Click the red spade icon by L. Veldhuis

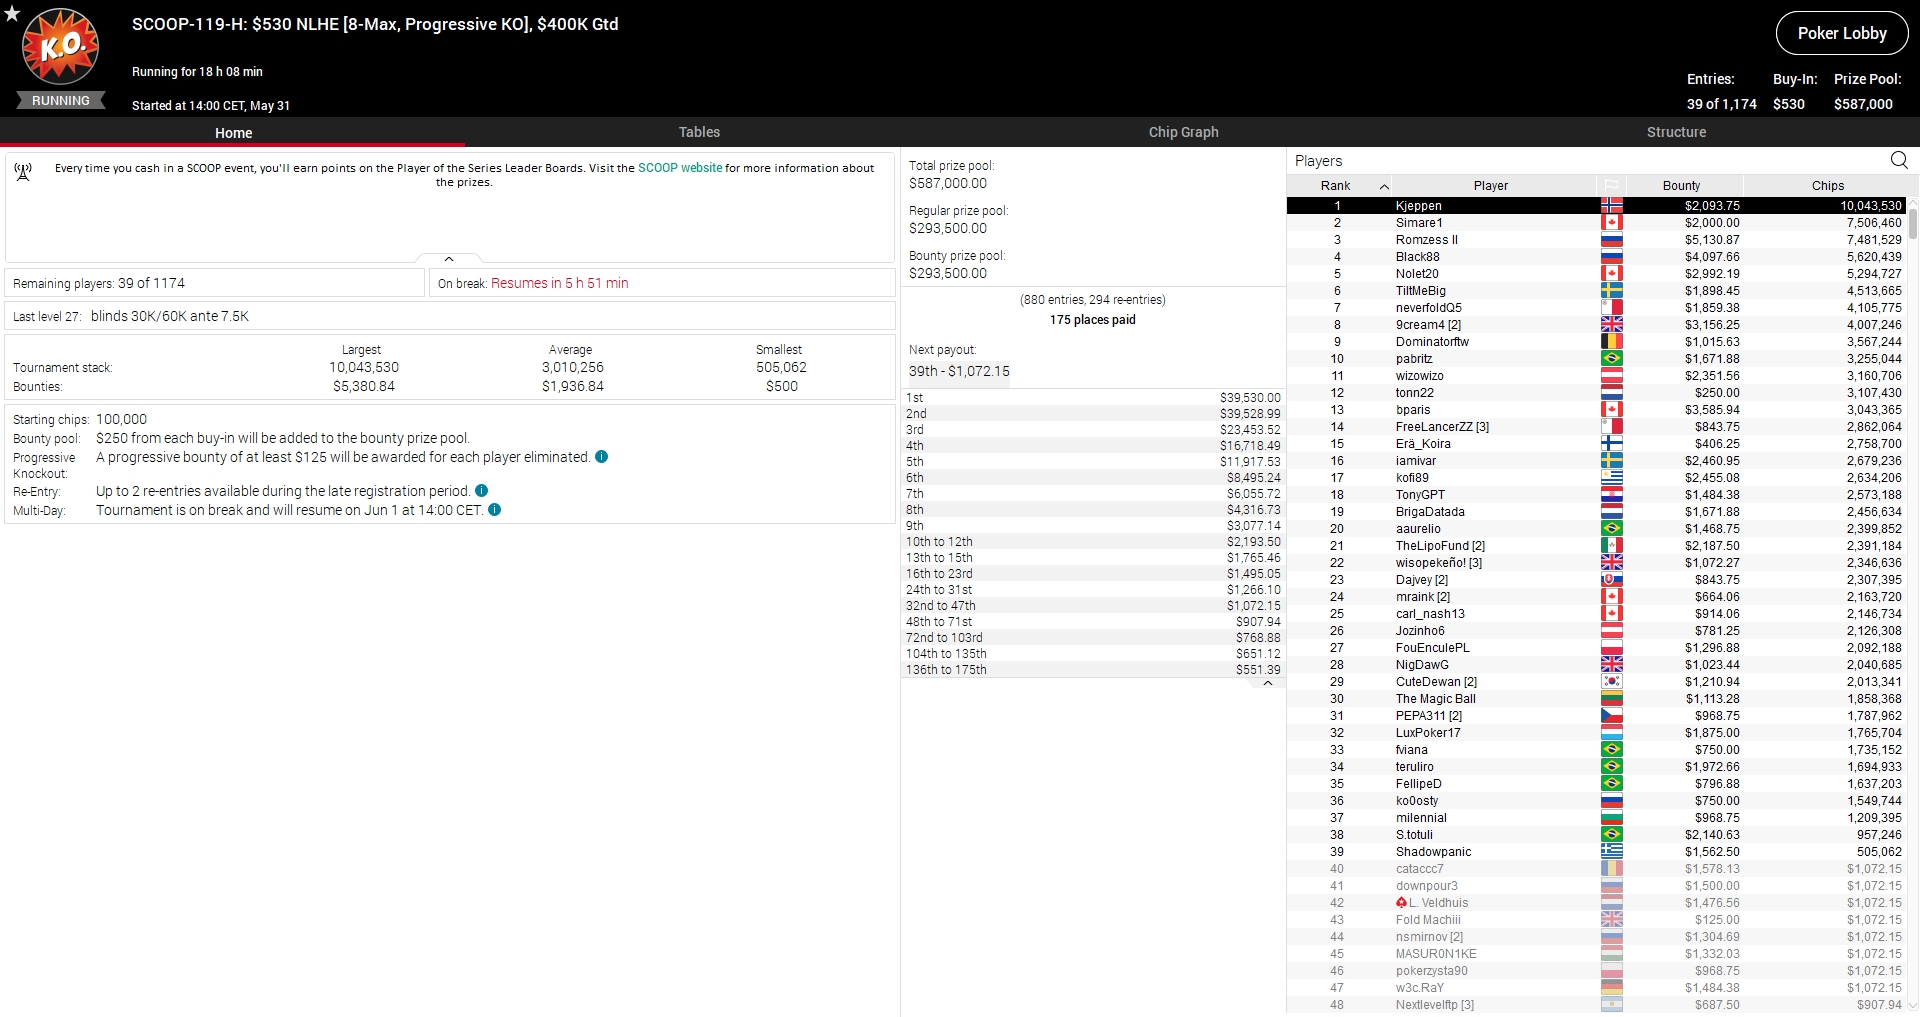pos(1401,903)
